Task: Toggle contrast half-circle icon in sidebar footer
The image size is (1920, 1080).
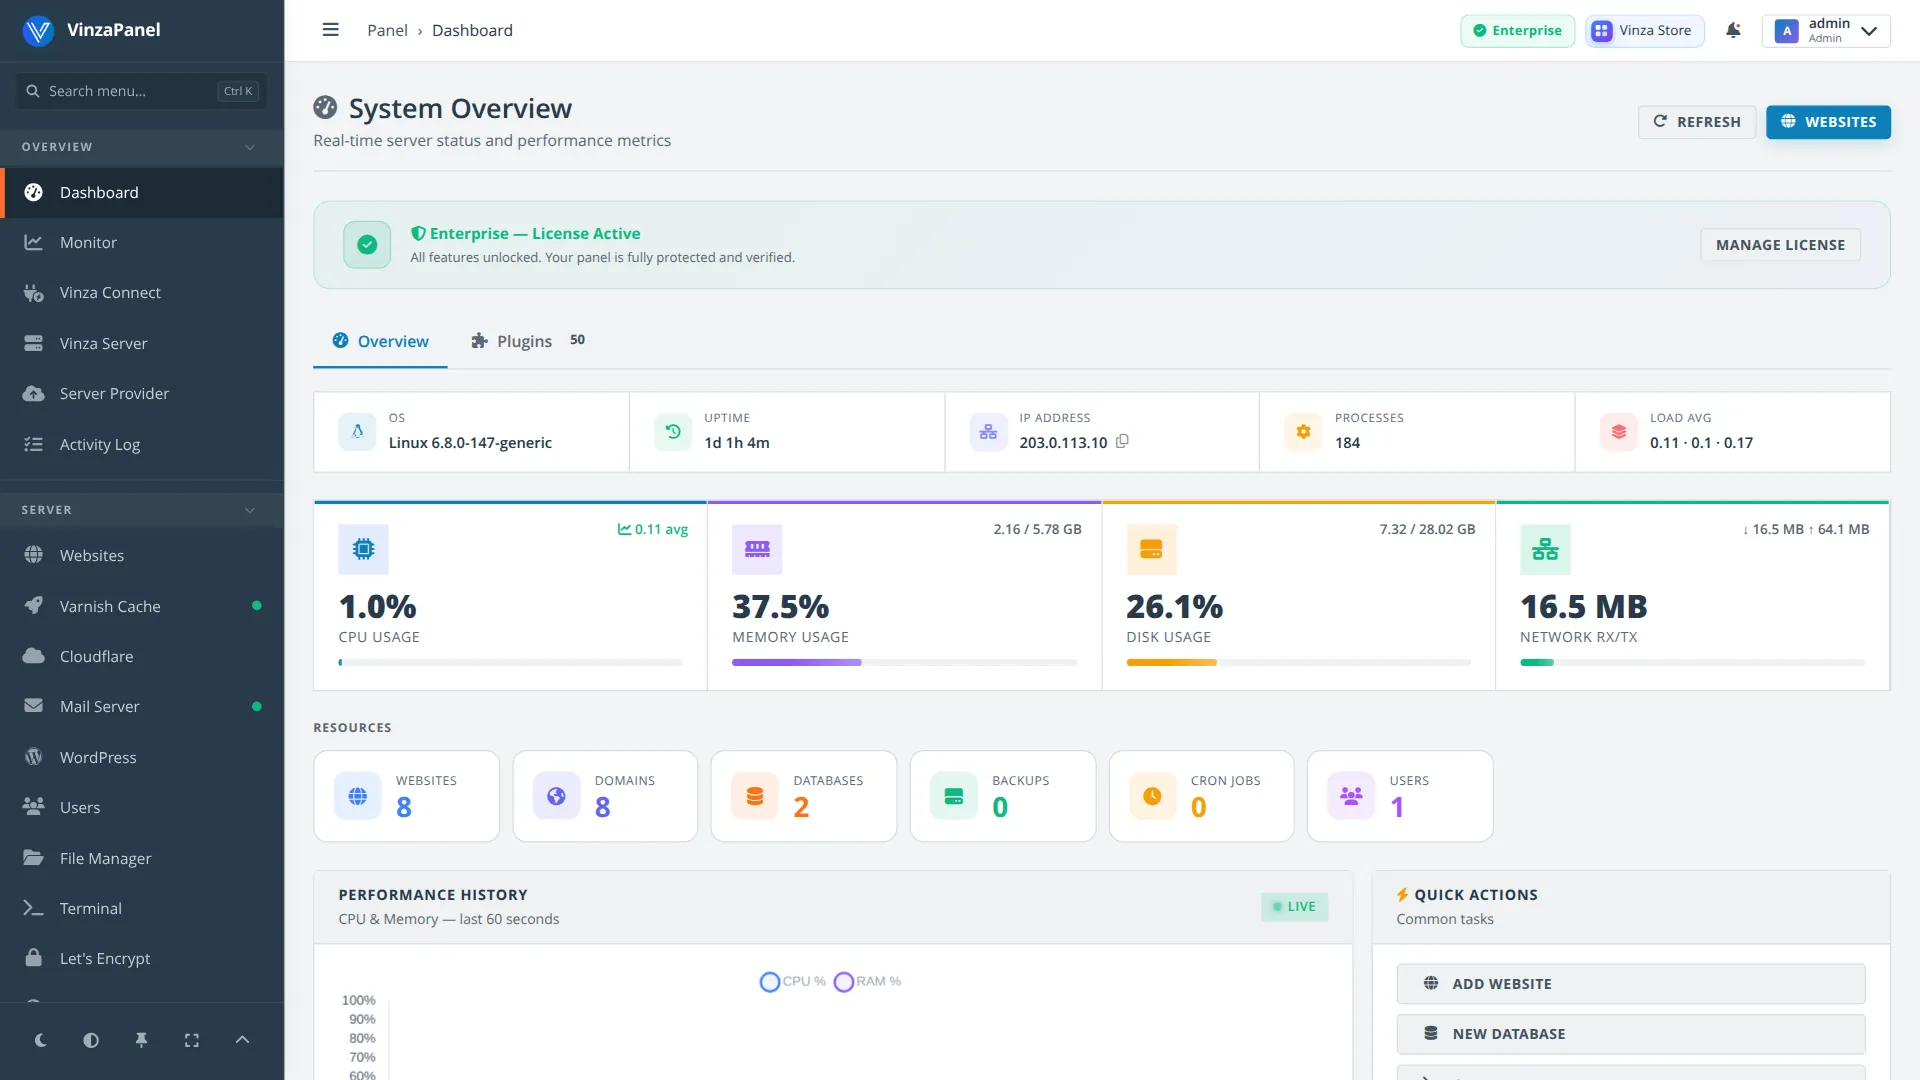Action: coord(91,1040)
